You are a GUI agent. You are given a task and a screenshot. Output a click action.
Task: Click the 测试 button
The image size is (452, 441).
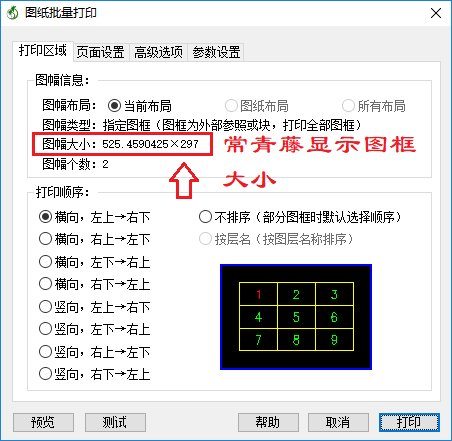point(115,422)
